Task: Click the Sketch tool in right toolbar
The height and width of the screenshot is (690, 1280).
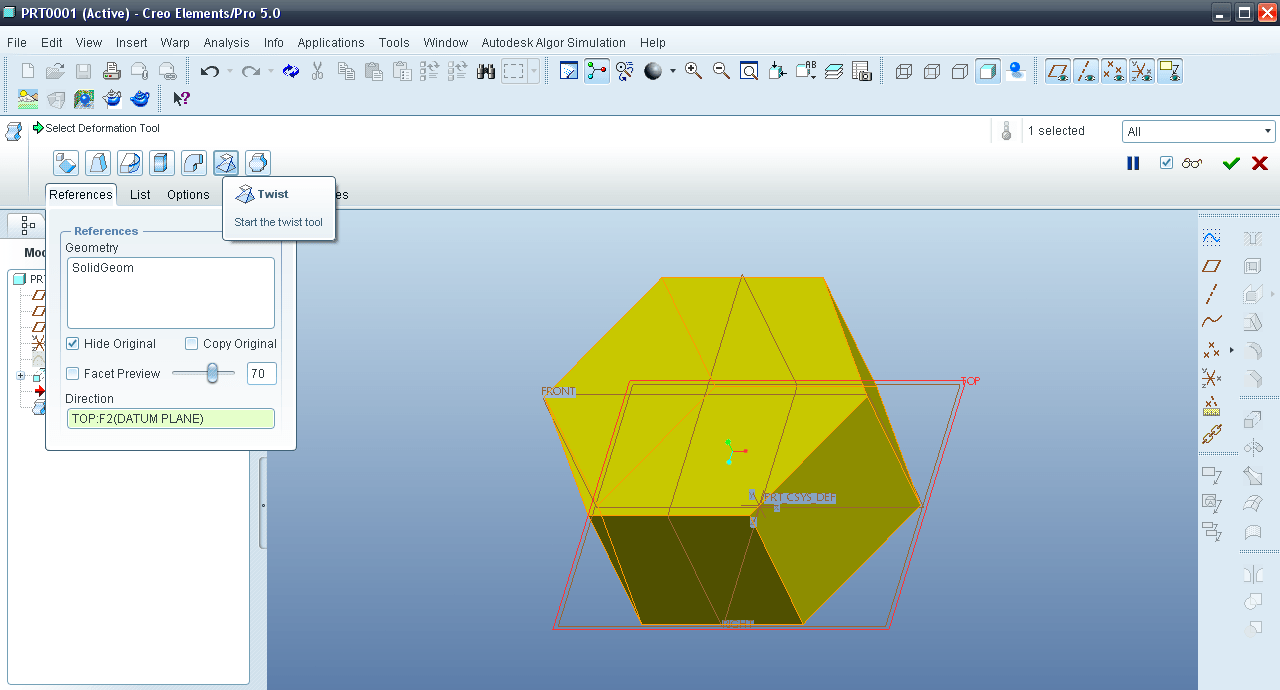Action: tap(1212, 238)
